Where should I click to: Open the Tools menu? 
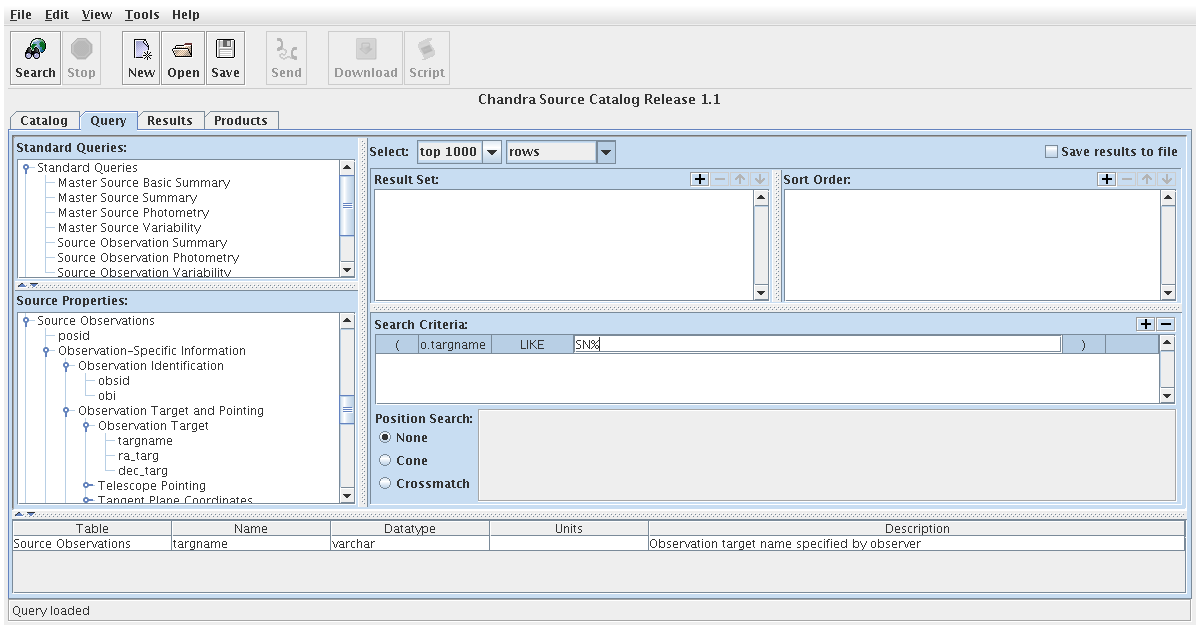tap(142, 15)
